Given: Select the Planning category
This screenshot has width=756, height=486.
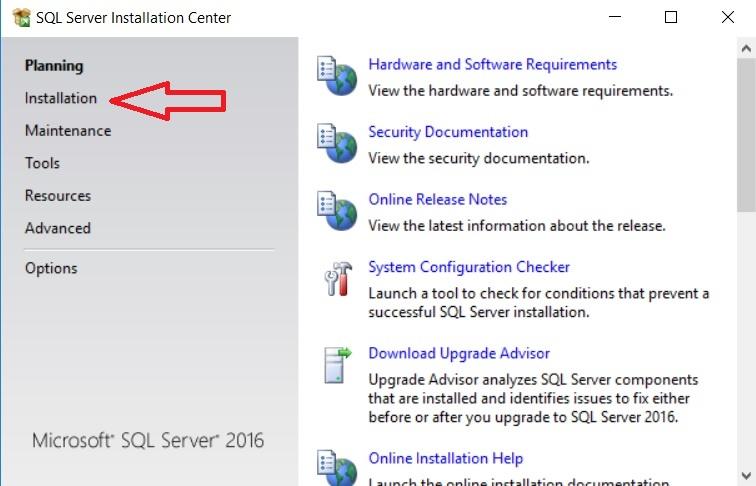Looking at the screenshot, I should (54, 66).
